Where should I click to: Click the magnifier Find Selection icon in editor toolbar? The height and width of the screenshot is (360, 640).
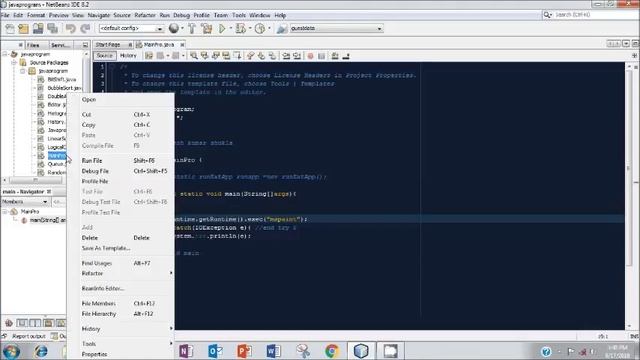194,56
